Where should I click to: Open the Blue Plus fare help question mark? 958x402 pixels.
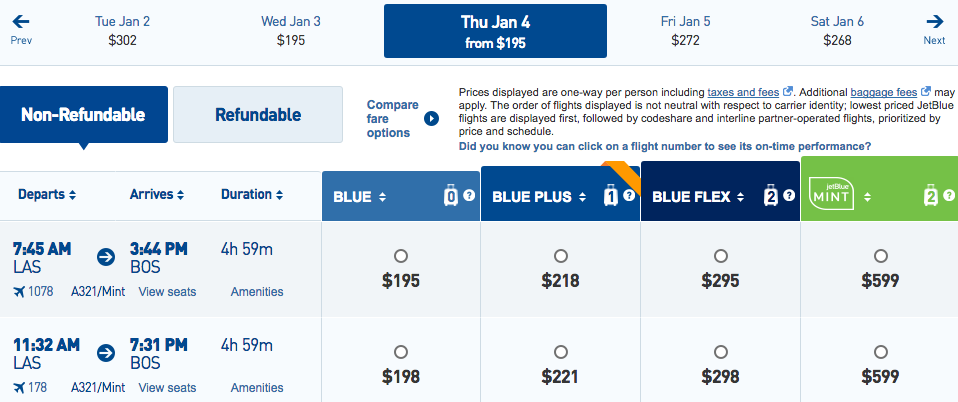628,196
